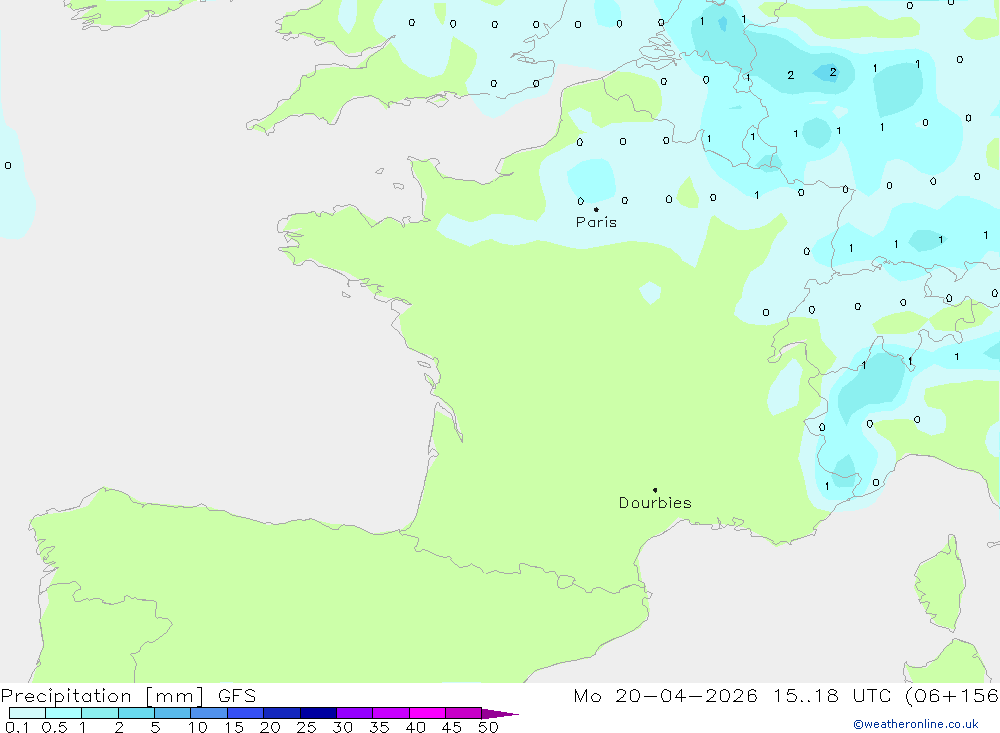The width and height of the screenshot is (1000, 733).
Task: Open the weatheronline.co.uk copyright link
Action: [x=916, y=724]
